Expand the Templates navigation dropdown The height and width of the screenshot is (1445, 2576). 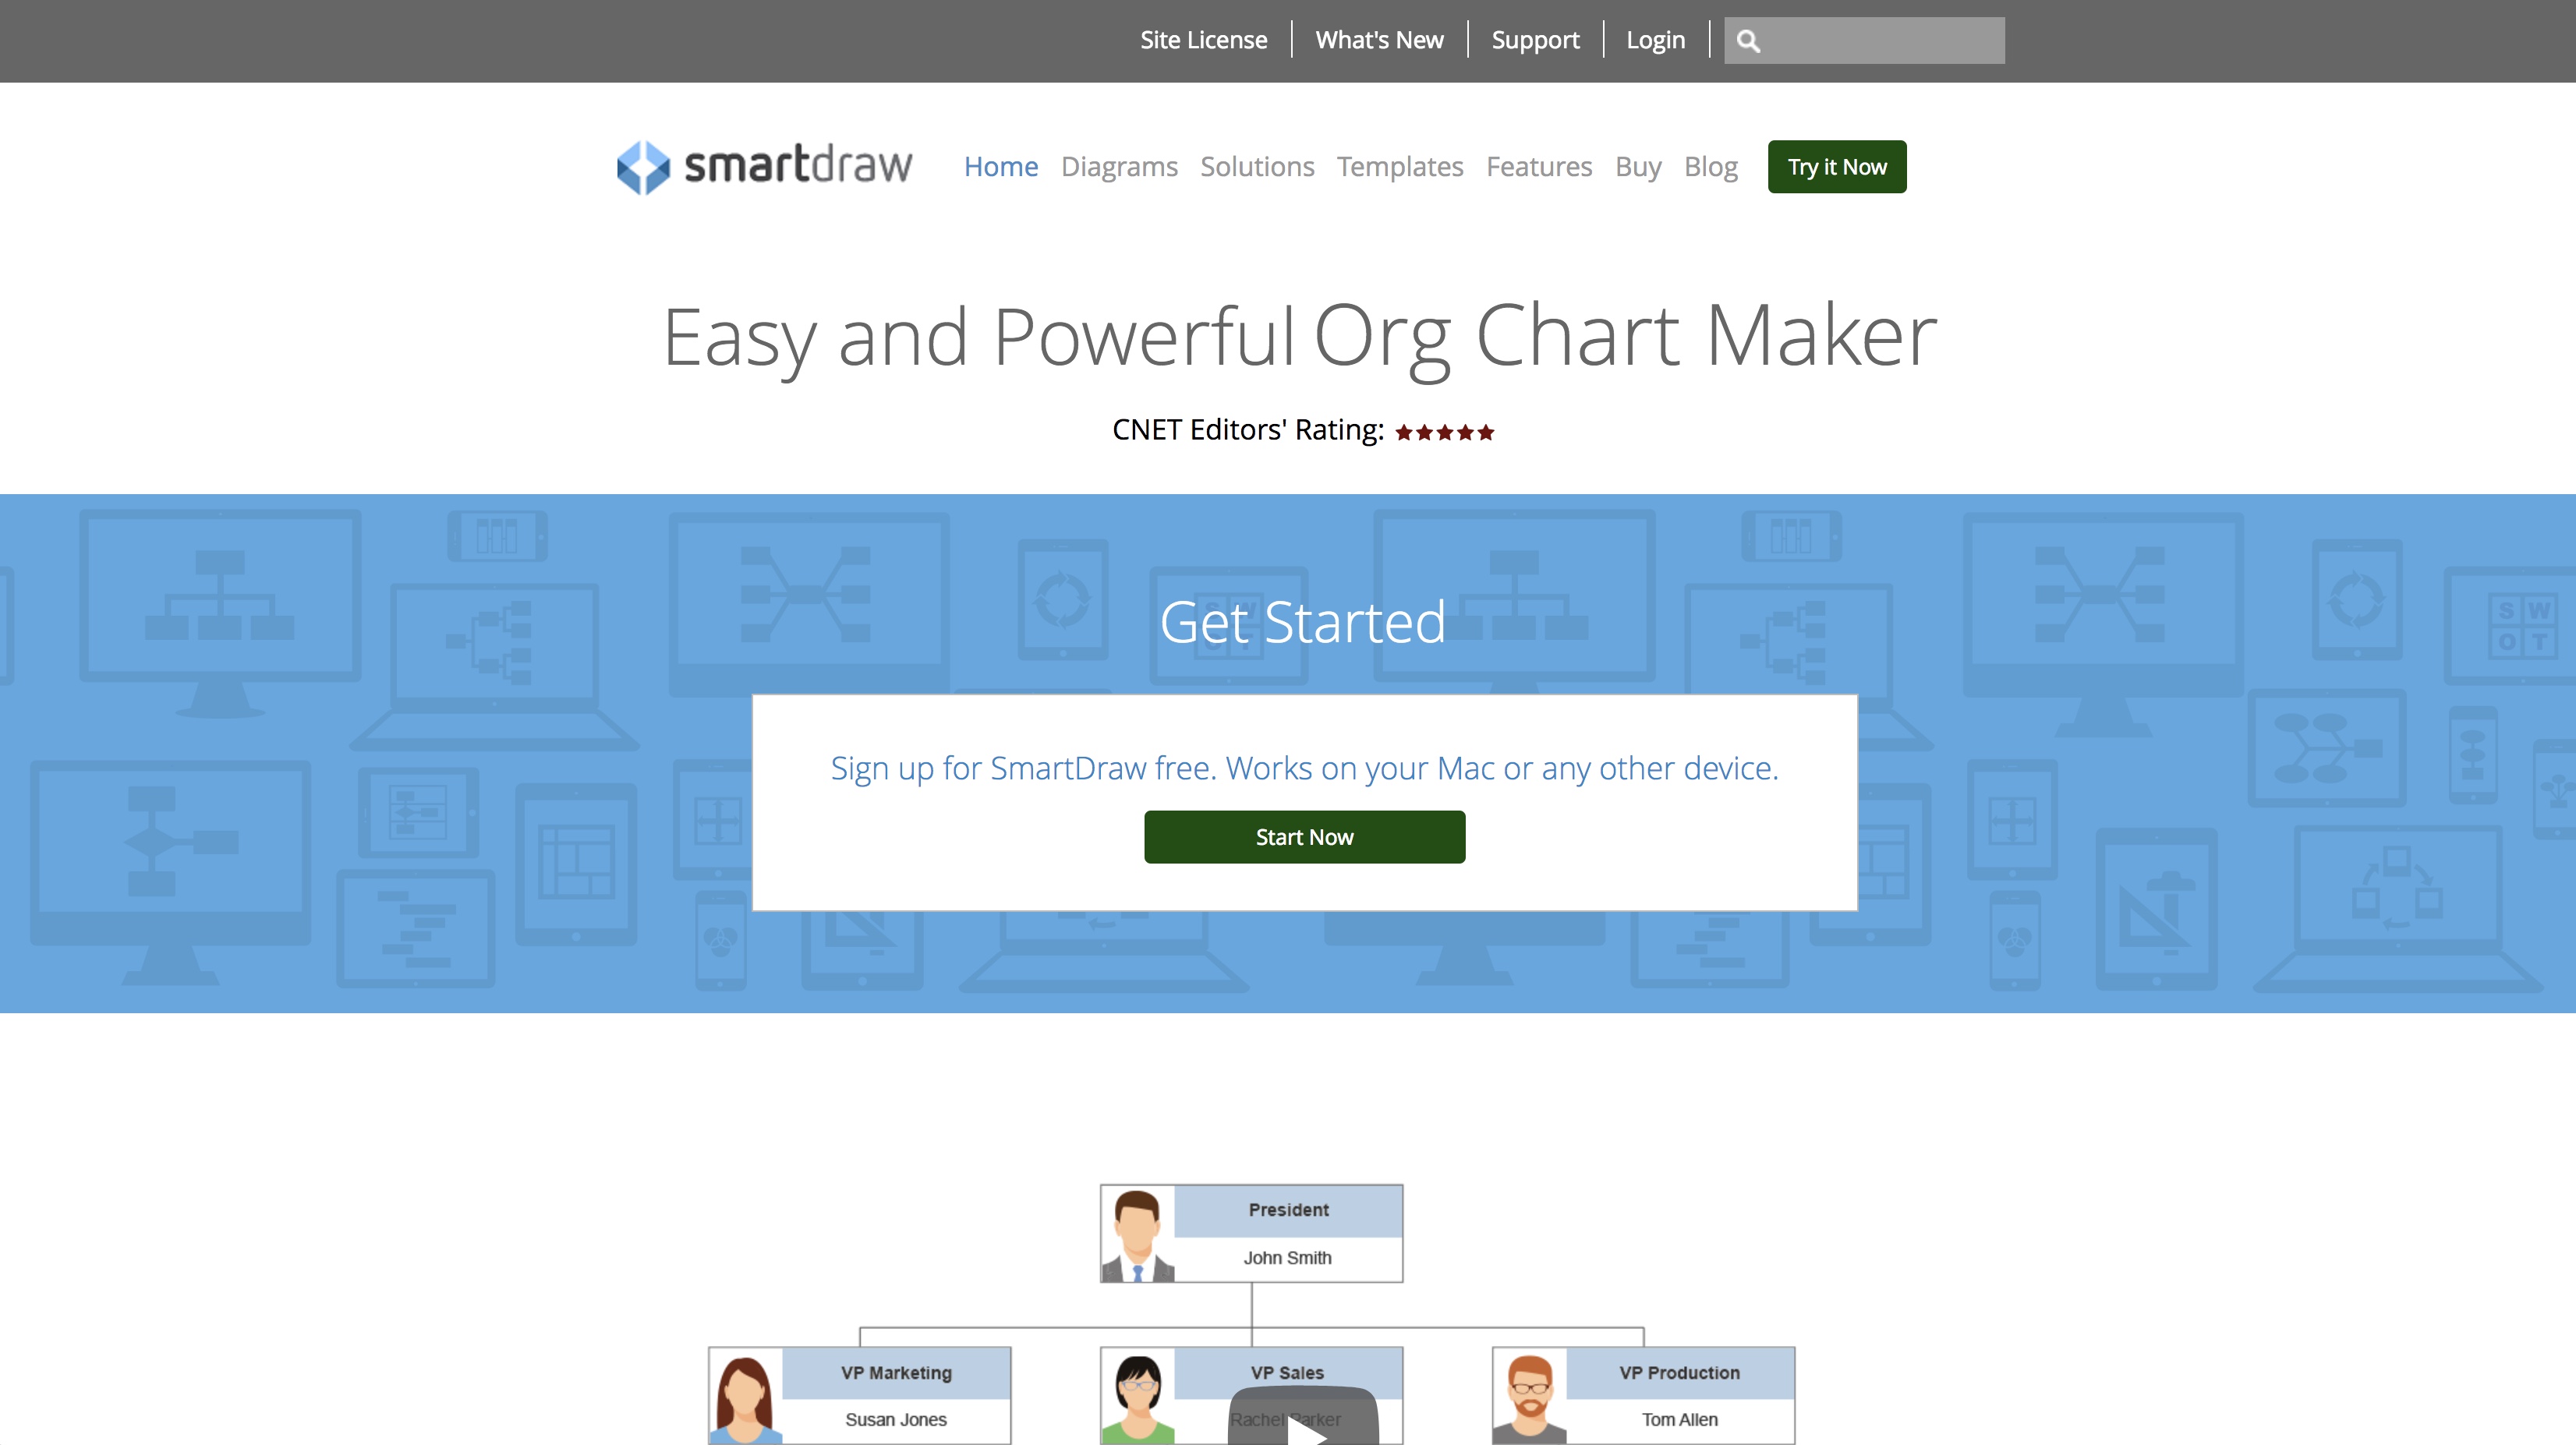click(1399, 166)
